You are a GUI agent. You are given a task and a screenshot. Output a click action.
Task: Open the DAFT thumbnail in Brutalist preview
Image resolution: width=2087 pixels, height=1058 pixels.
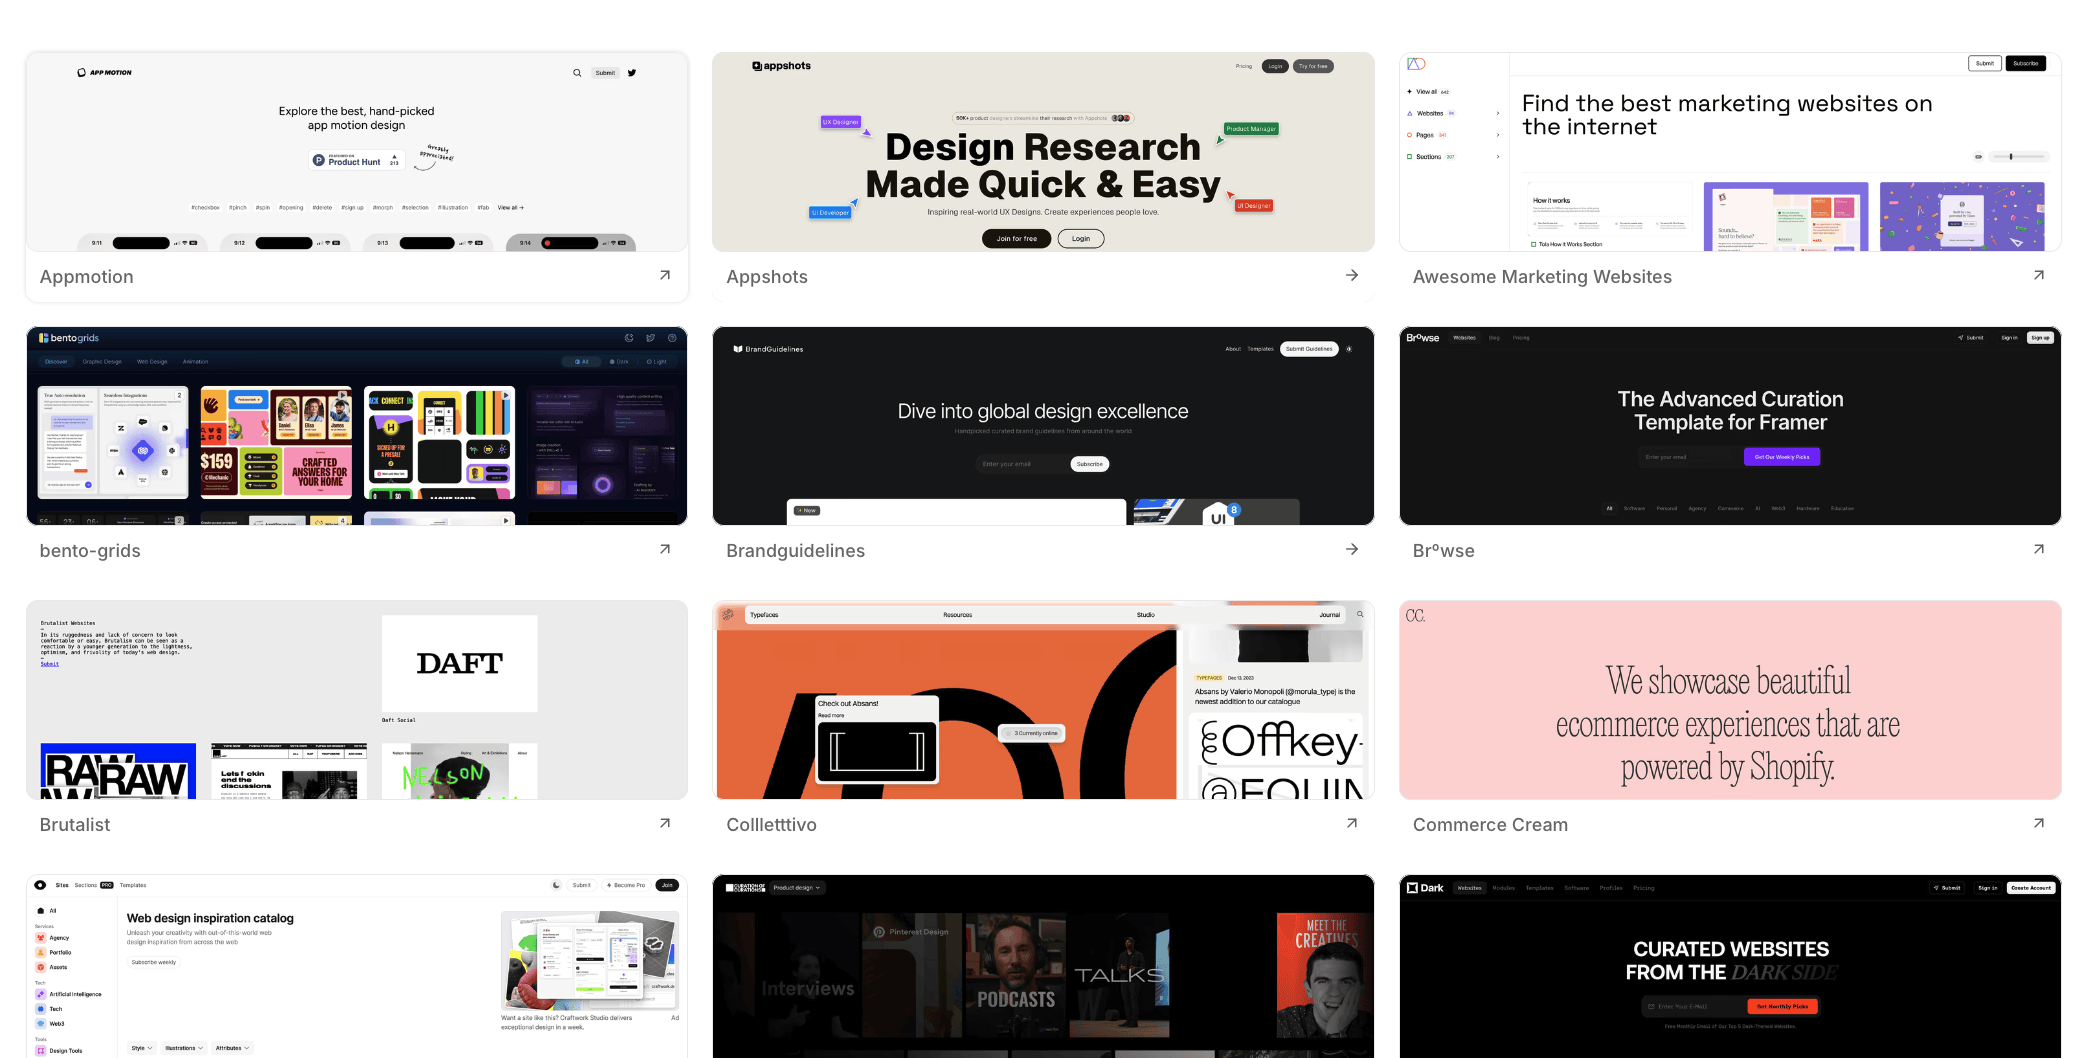pos(460,663)
